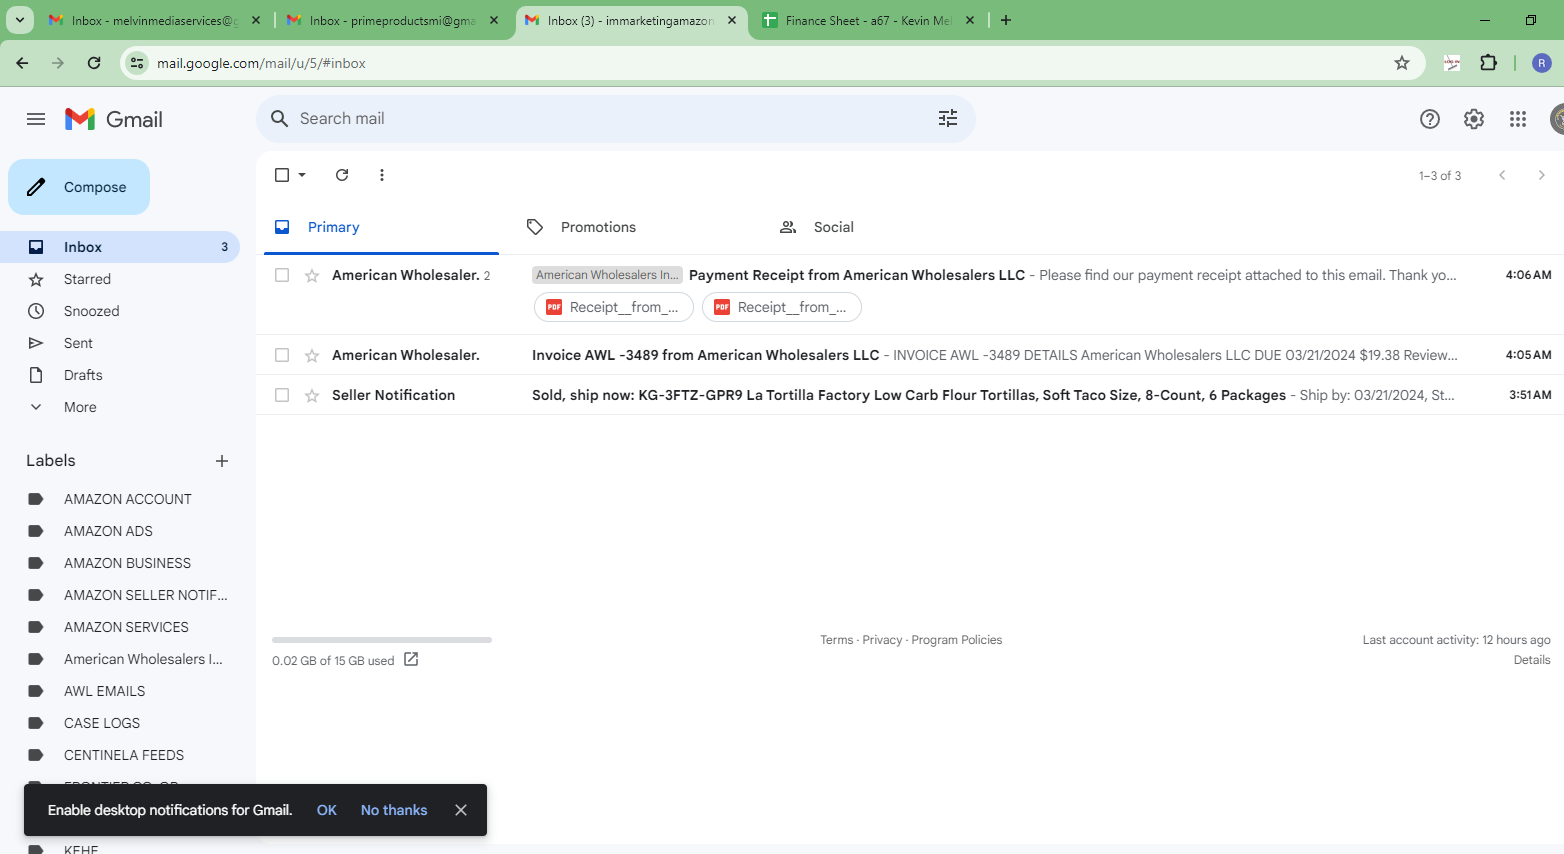Open the CENTINELA FEEDS label
The image size is (1564, 854).
click(x=124, y=755)
